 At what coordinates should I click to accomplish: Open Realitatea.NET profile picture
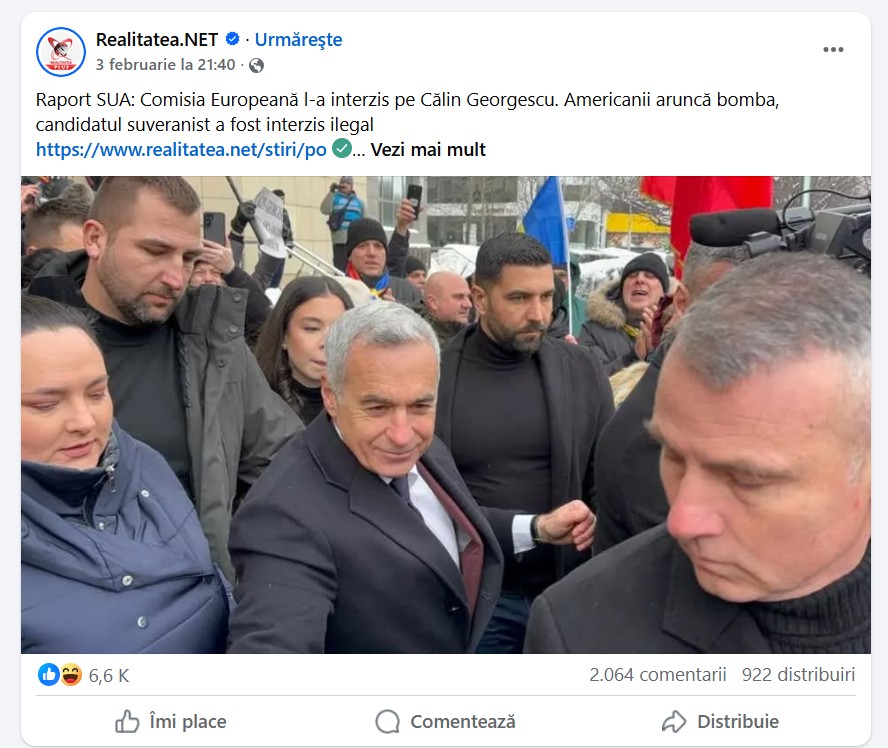tap(61, 52)
